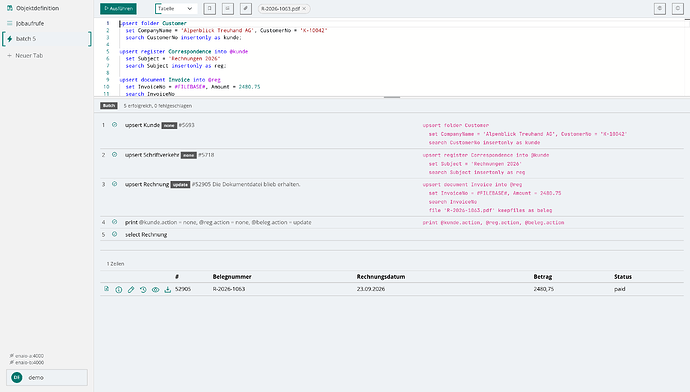This screenshot has height=392, width=690.
Task: Click object id #5693 in result row 1
Action: [x=186, y=125]
